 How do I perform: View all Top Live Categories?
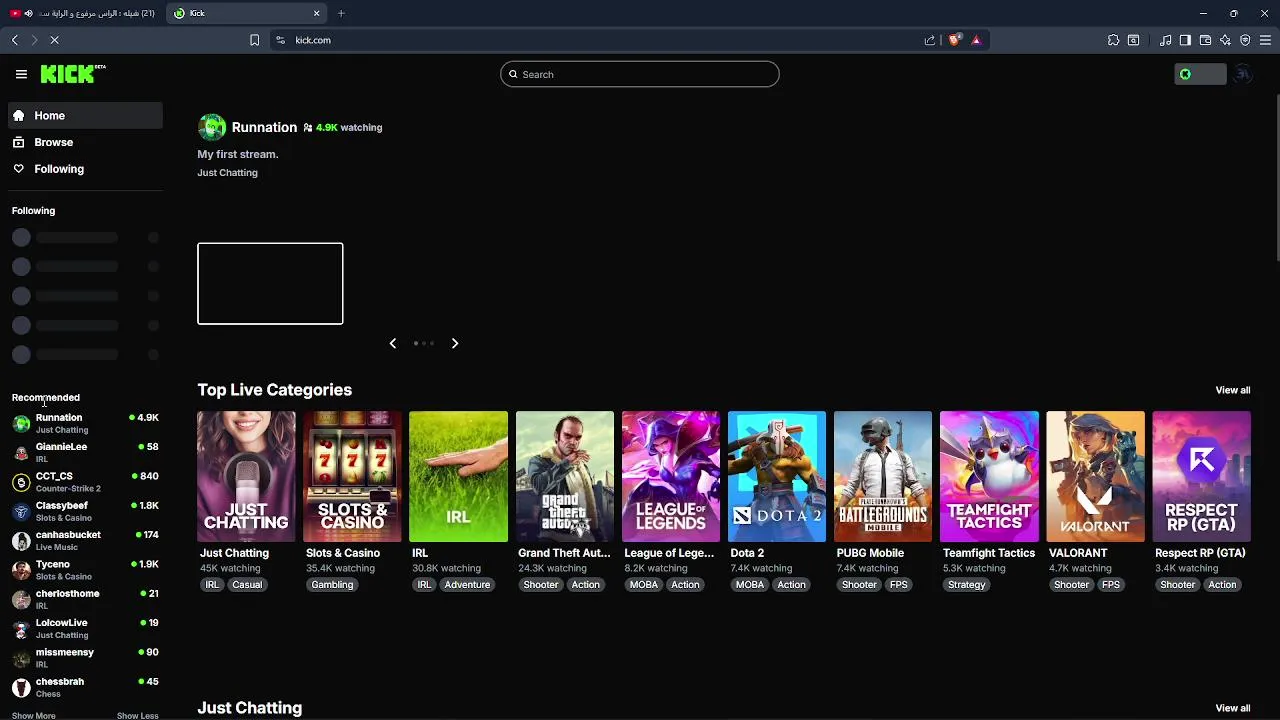click(x=1232, y=390)
